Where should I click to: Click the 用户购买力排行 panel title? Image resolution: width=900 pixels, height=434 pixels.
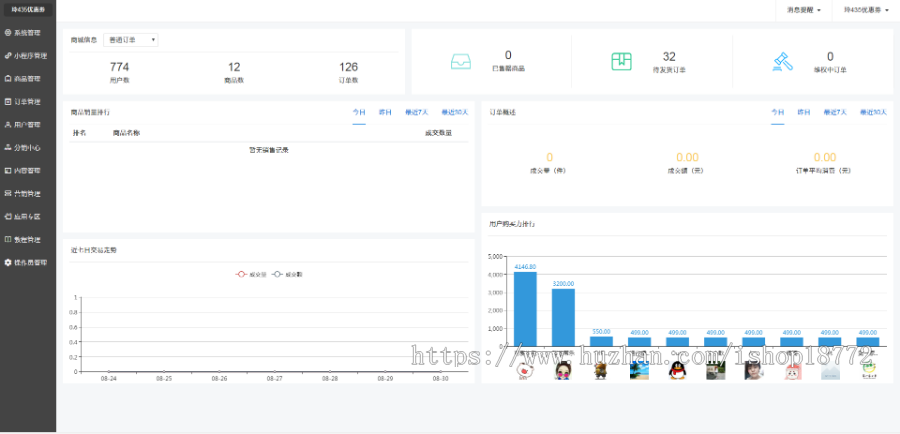click(x=512, y=224)
